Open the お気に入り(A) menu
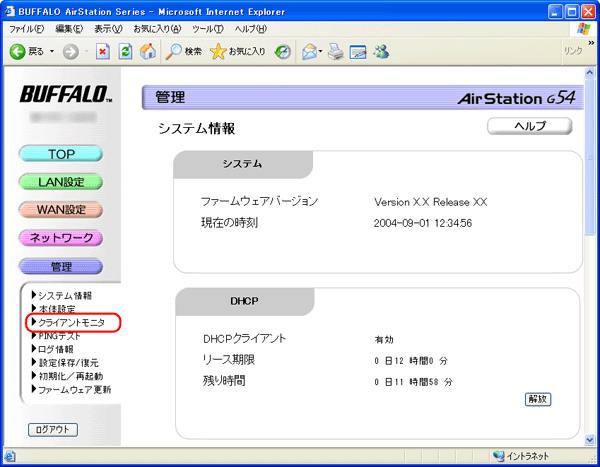This screenshot has width=600, height=467. (x=157, y=29)
